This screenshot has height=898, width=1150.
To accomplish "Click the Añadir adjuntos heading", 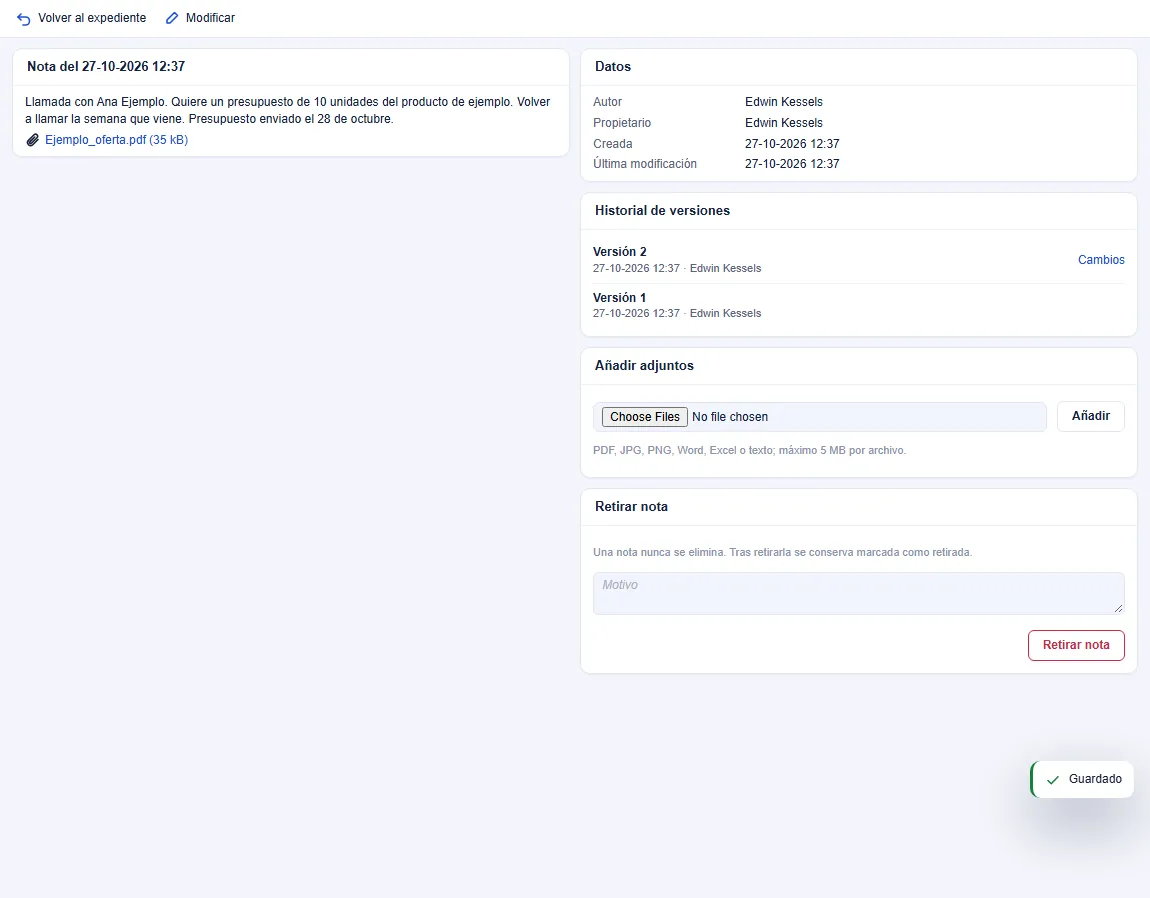I will (x=644, y=365).
